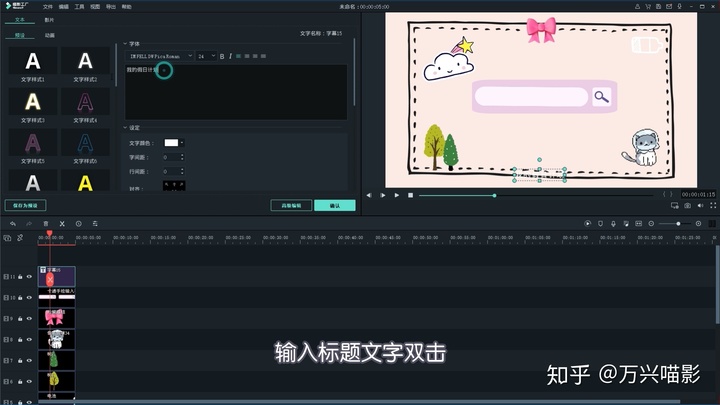Toggle visibility eye of track 6
The height and width of the screenshot is (405, 720).
point(29,382)
